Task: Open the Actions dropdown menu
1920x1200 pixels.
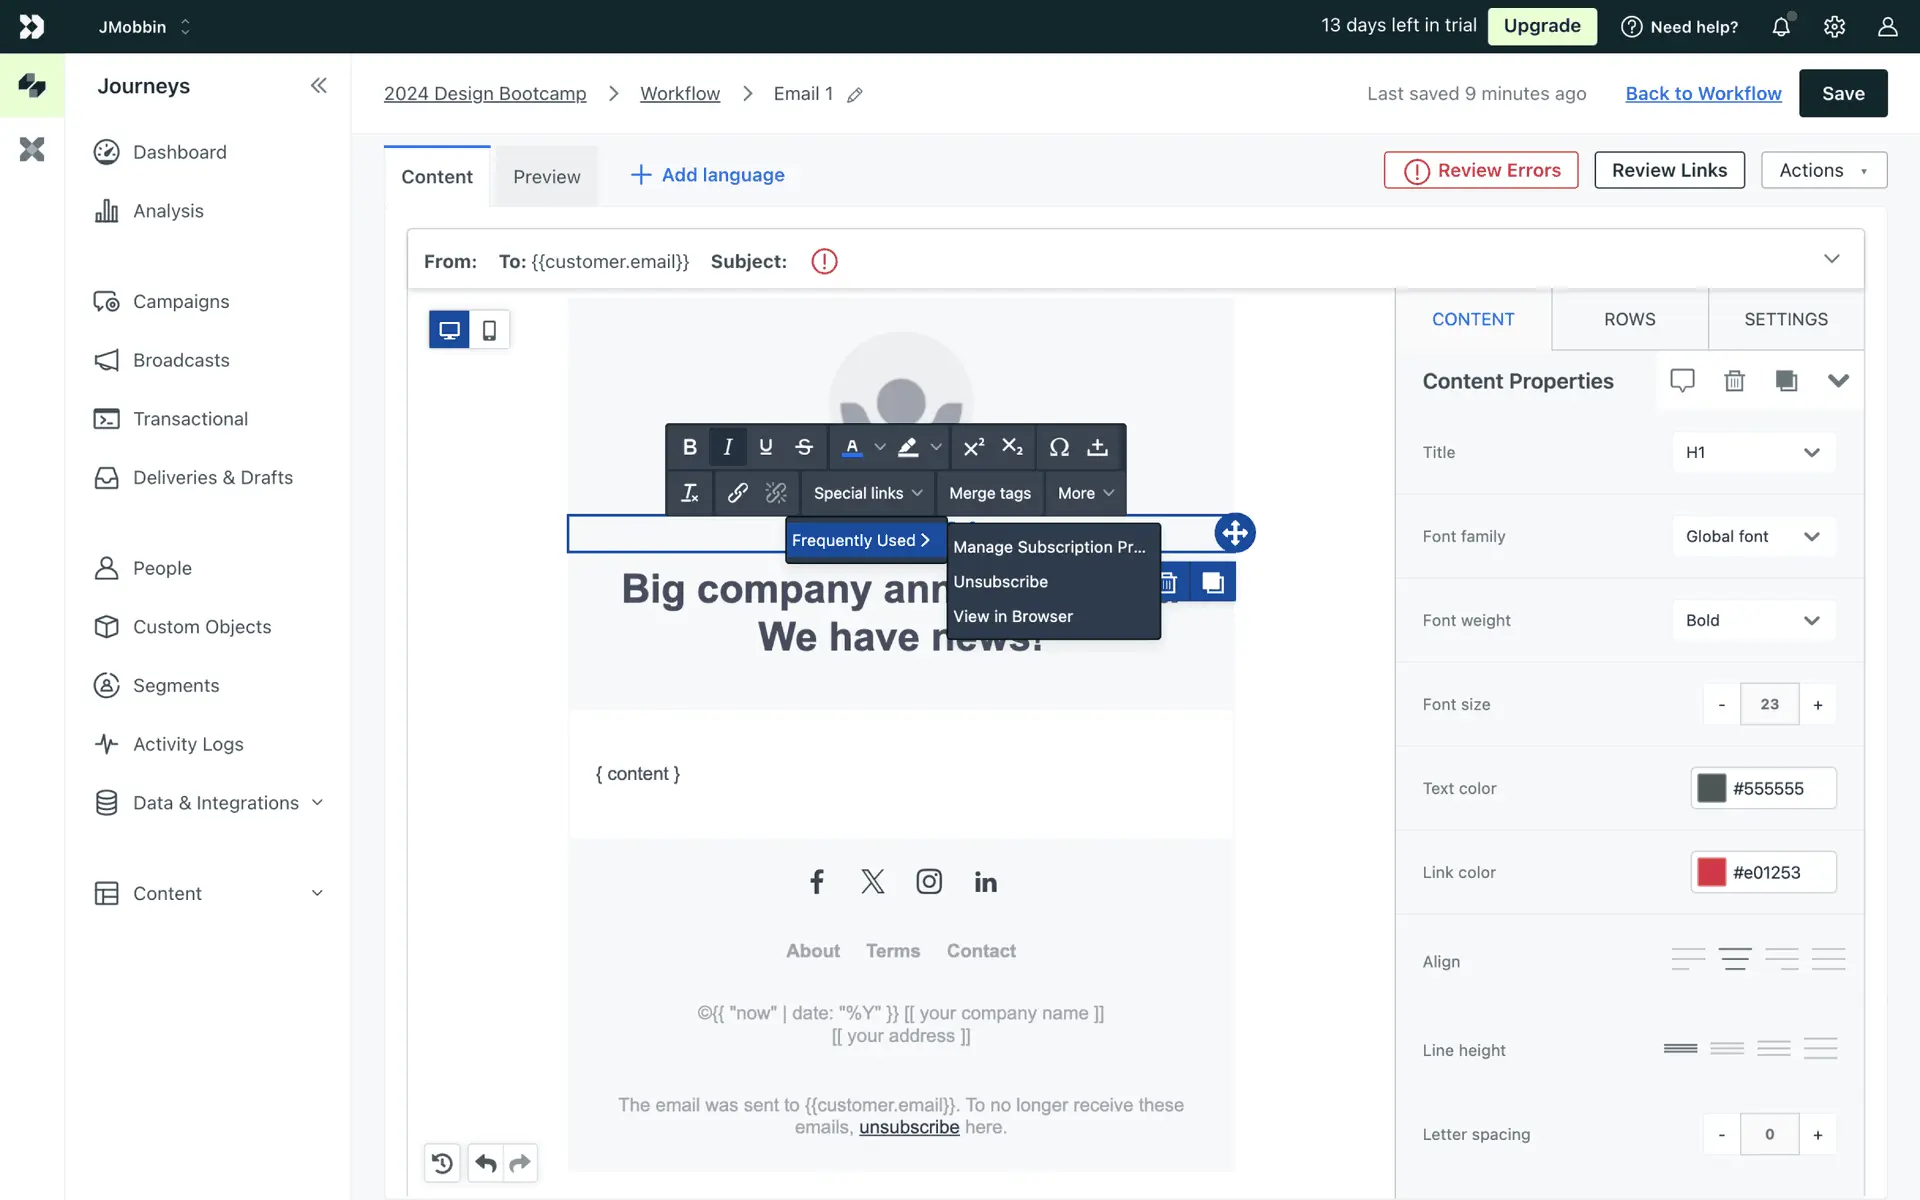Action: coord(1823,170)
